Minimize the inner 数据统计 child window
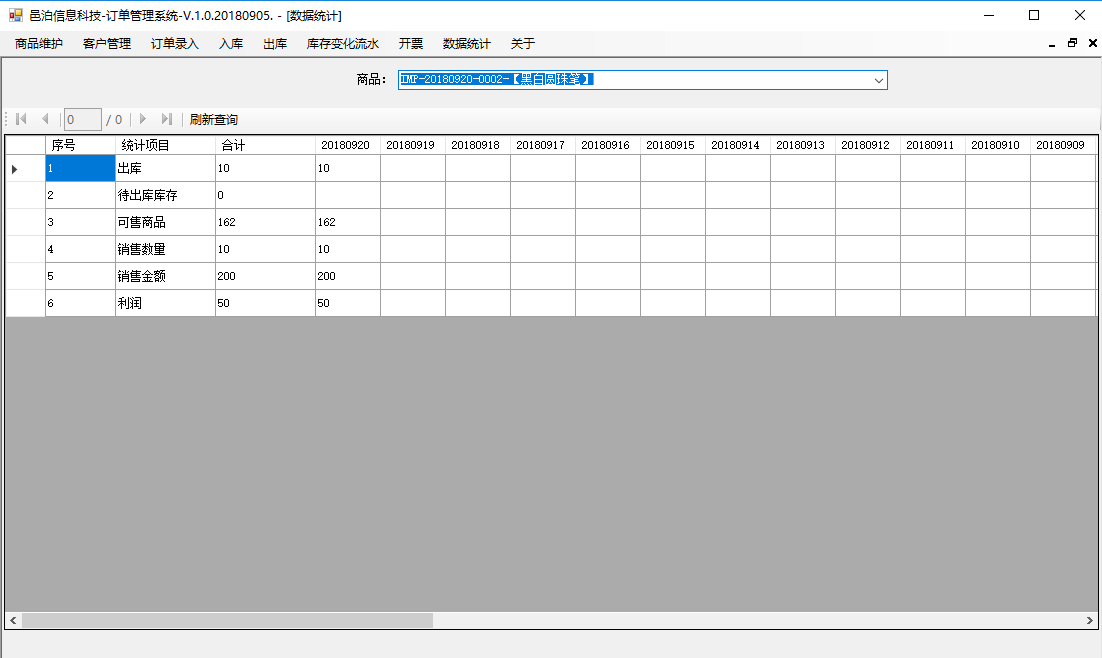The width and height of the screenshot is (1102, 658). click(1051, 44)
